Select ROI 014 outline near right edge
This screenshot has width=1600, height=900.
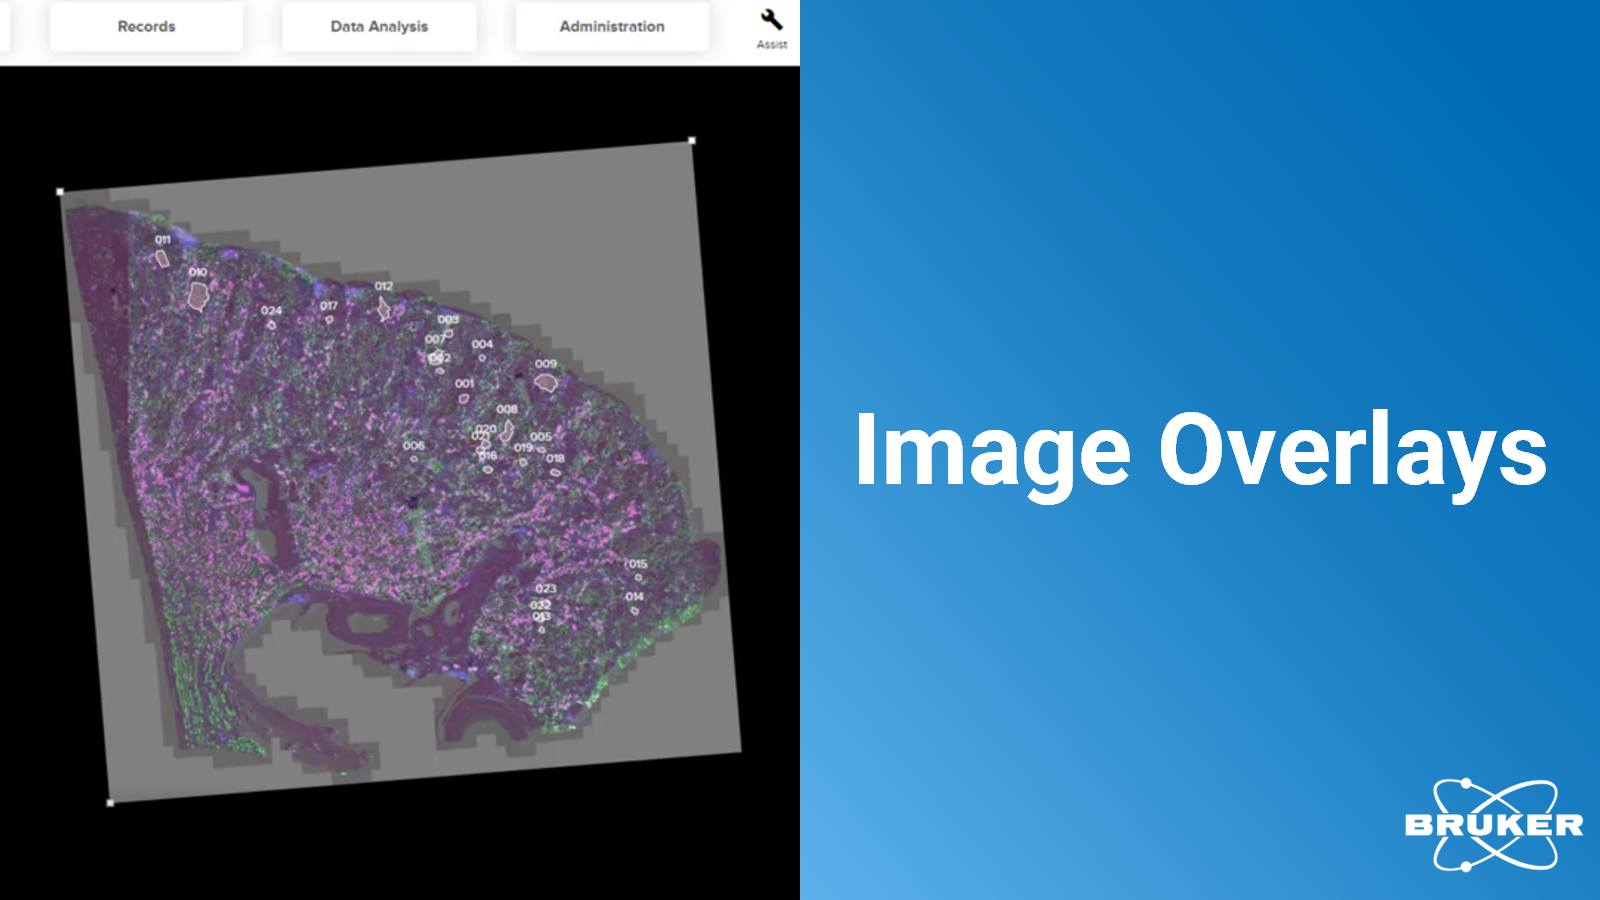tap(635, 610)
